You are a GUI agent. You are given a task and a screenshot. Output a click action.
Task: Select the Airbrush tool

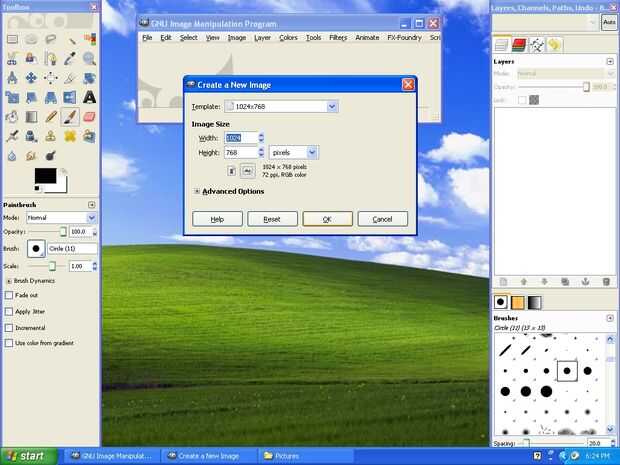(12, 136)
